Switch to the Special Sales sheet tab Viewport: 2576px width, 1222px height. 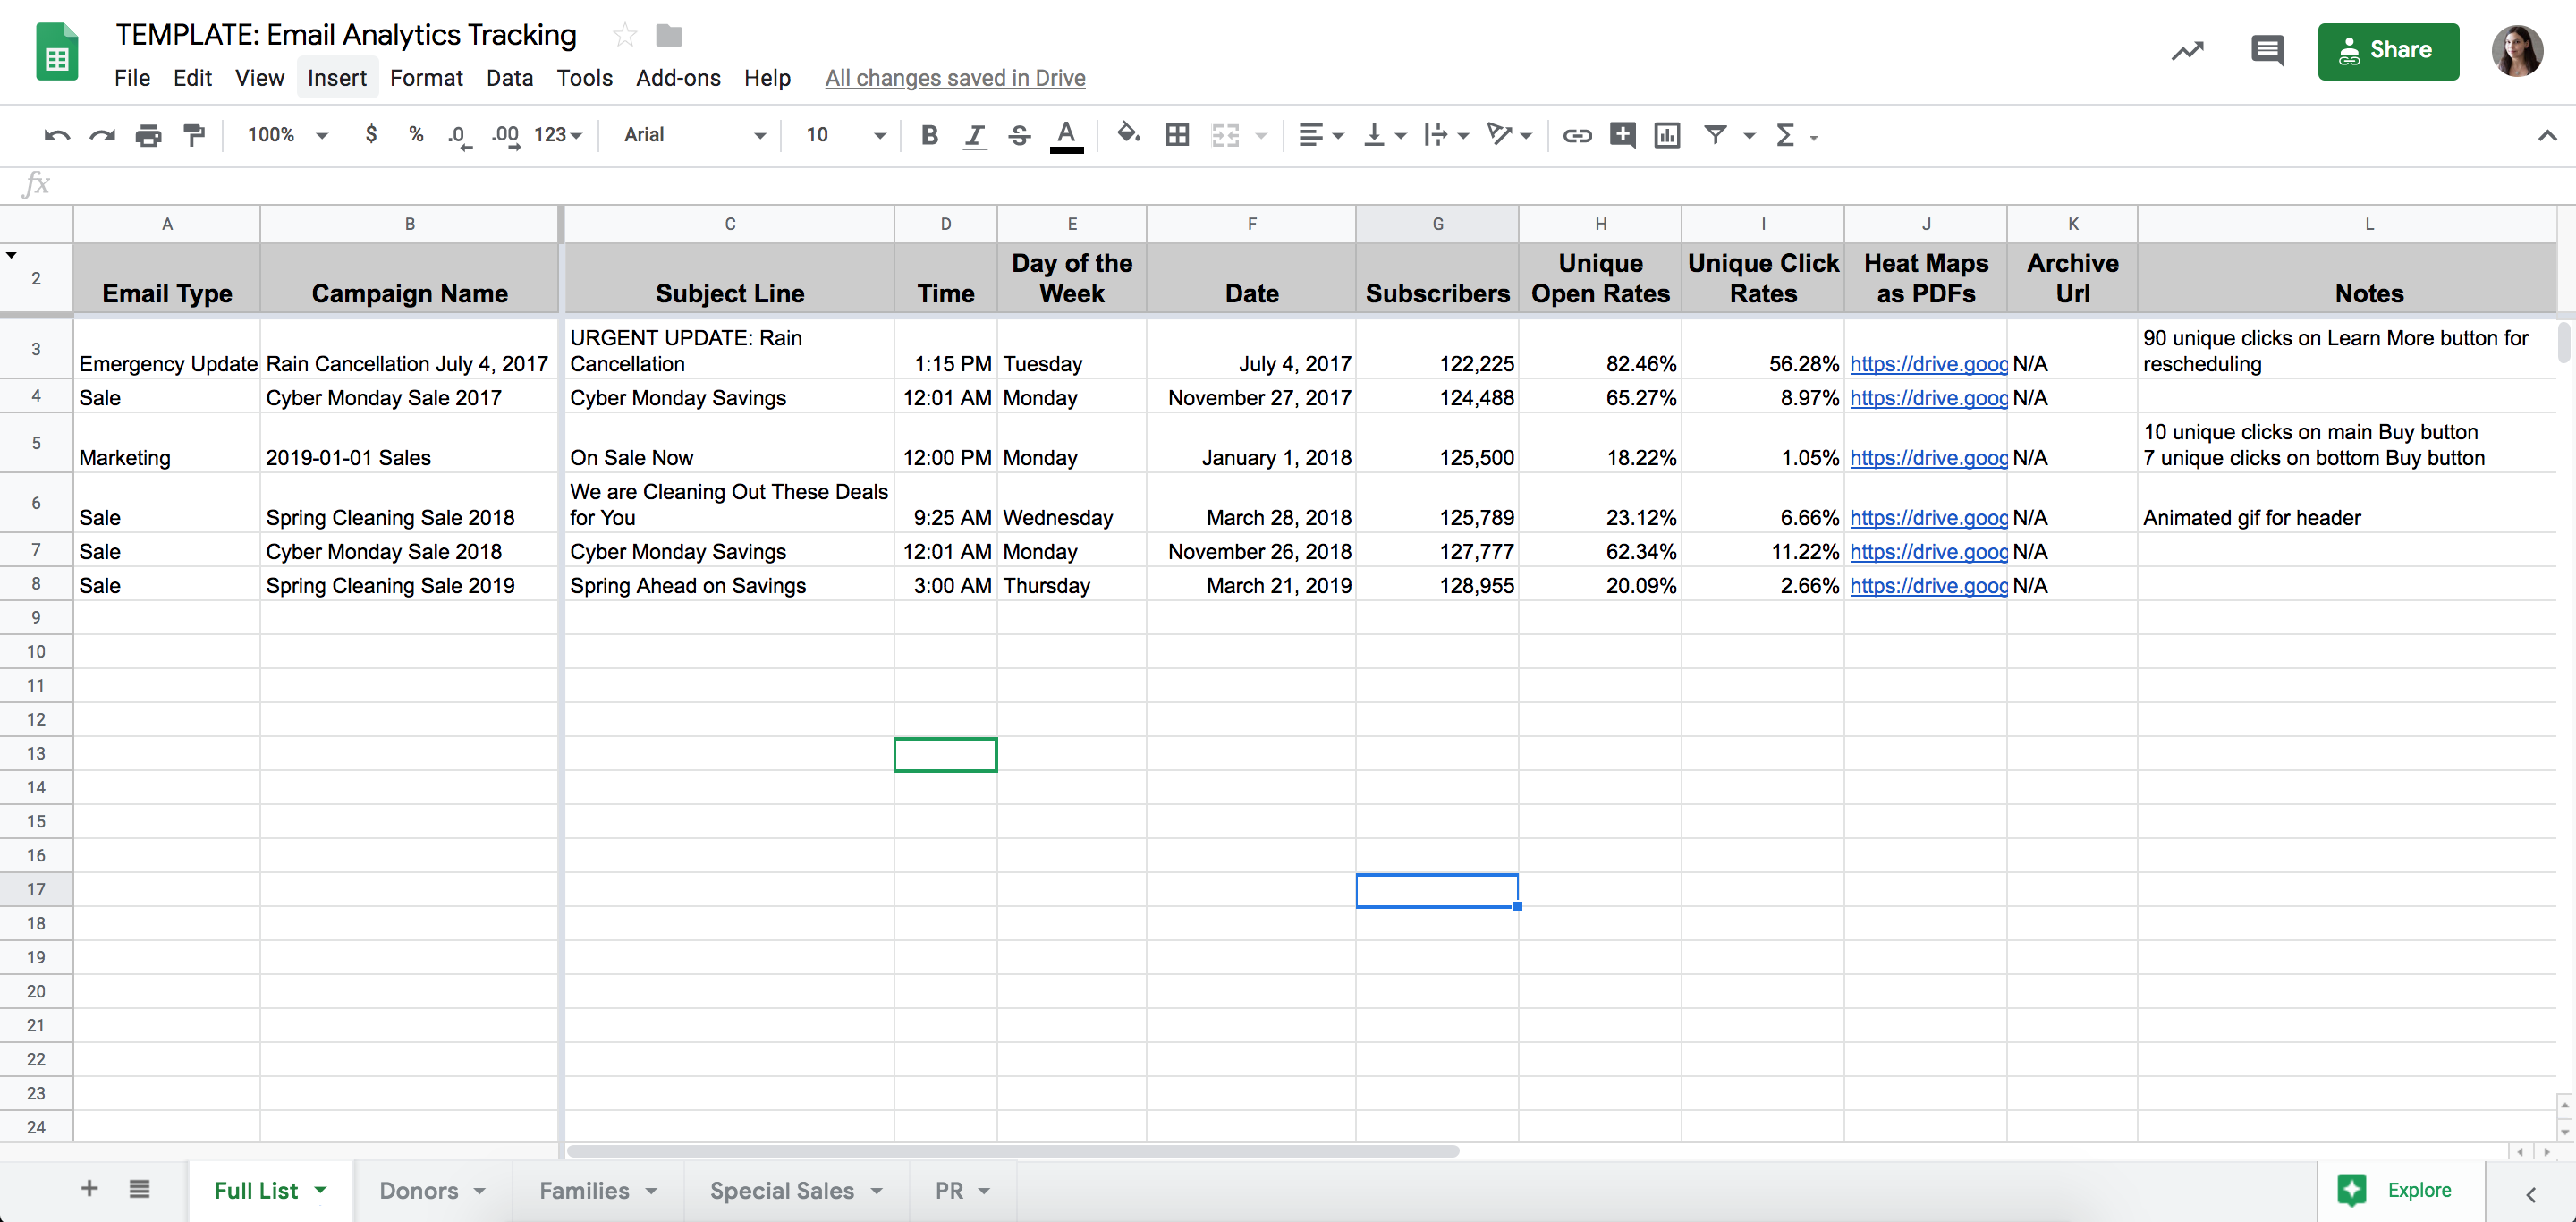(781, 1190)
